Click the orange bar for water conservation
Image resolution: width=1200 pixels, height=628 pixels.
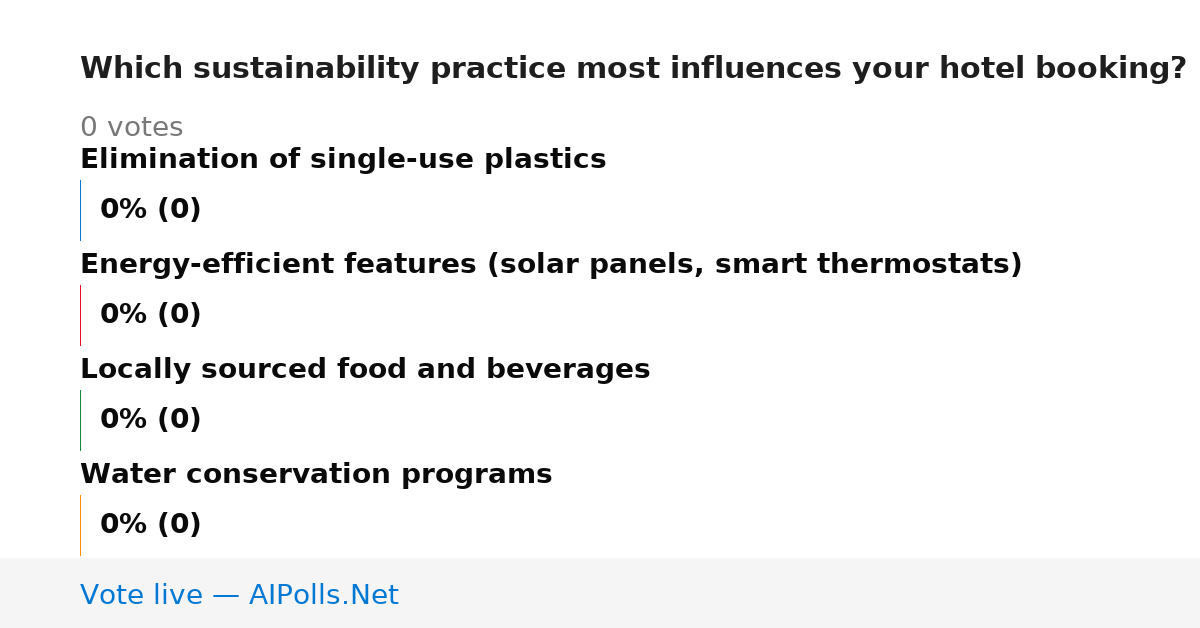coord(81,525)
